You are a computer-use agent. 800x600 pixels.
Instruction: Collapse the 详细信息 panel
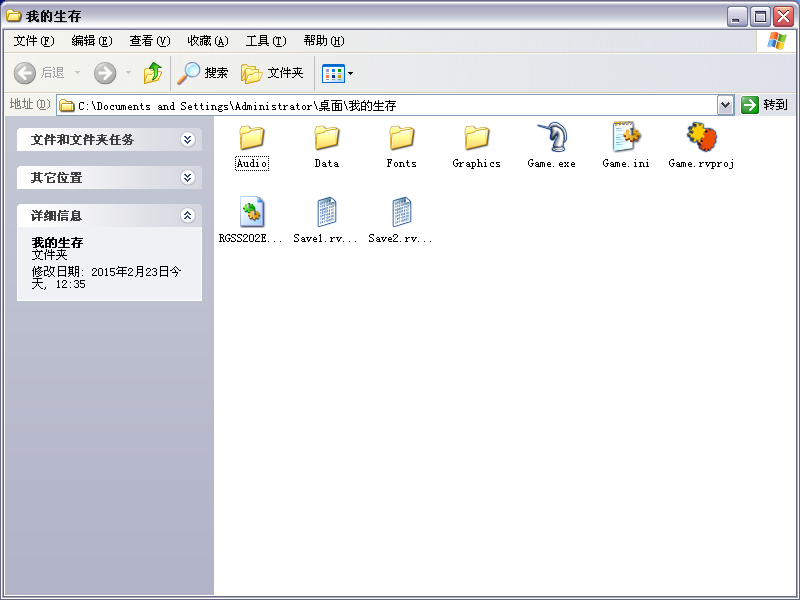188,215
